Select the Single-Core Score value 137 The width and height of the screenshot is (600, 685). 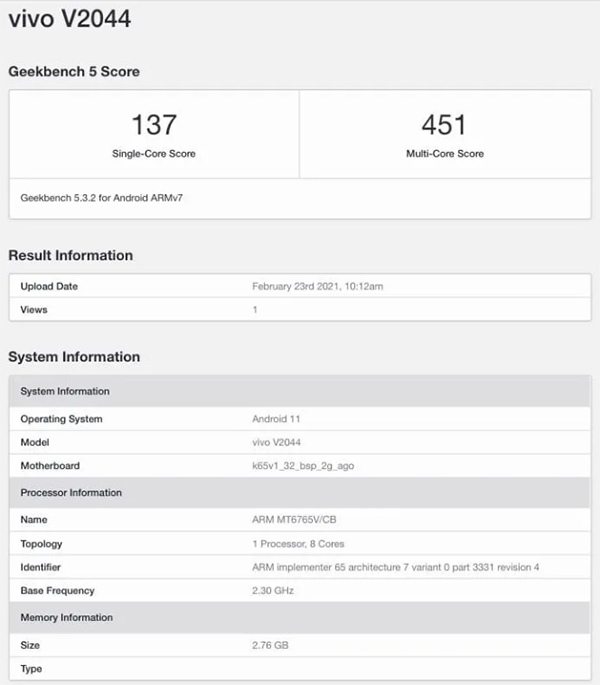point(154,125)
